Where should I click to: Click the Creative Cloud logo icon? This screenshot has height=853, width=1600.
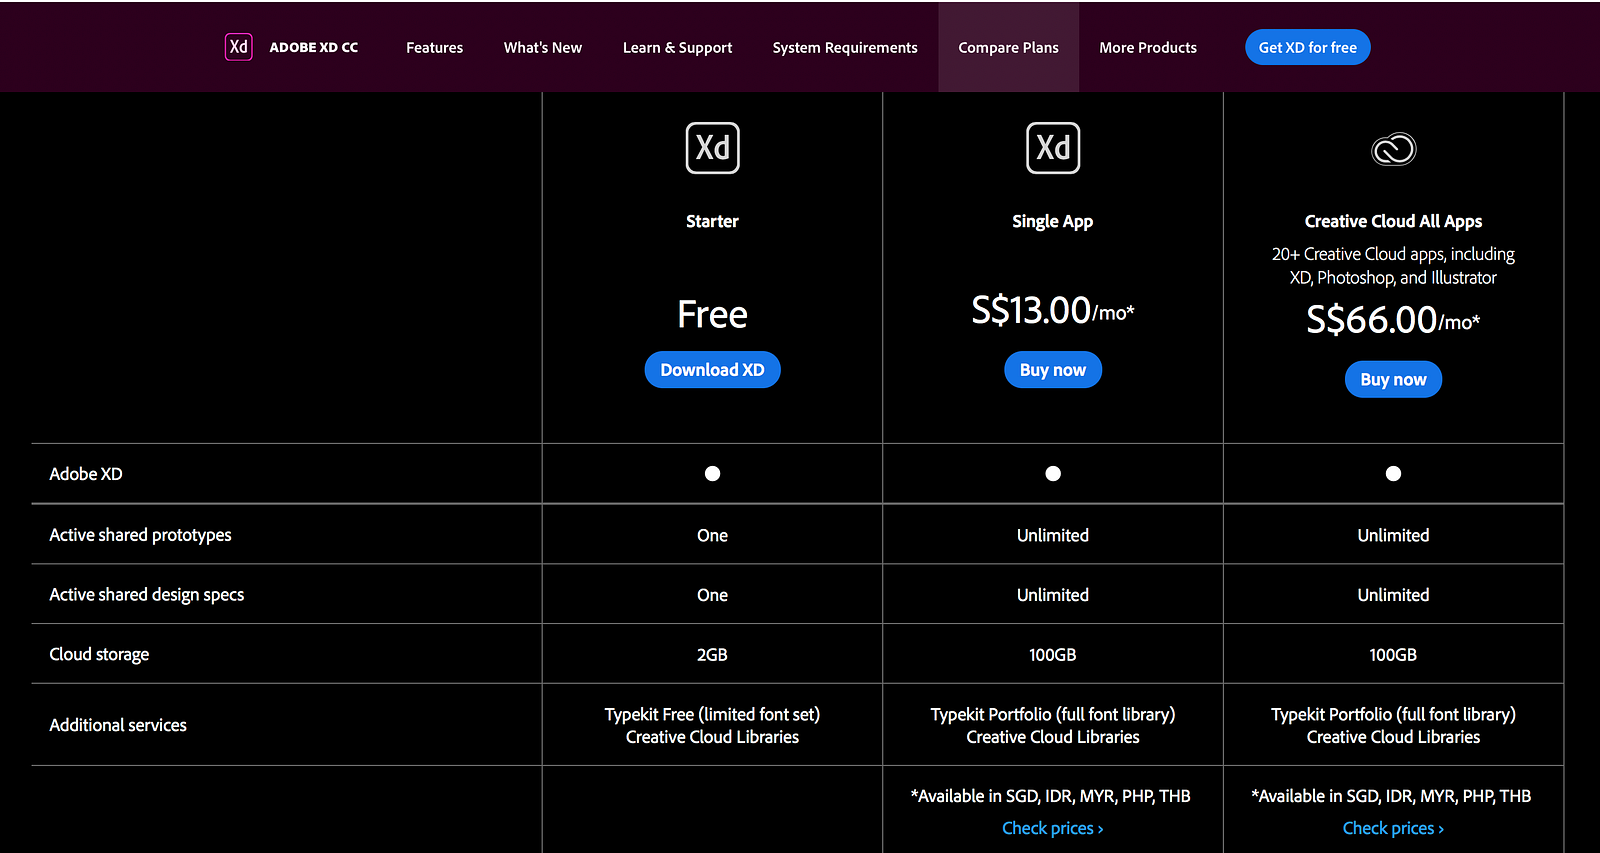[x=1393, y=149]
